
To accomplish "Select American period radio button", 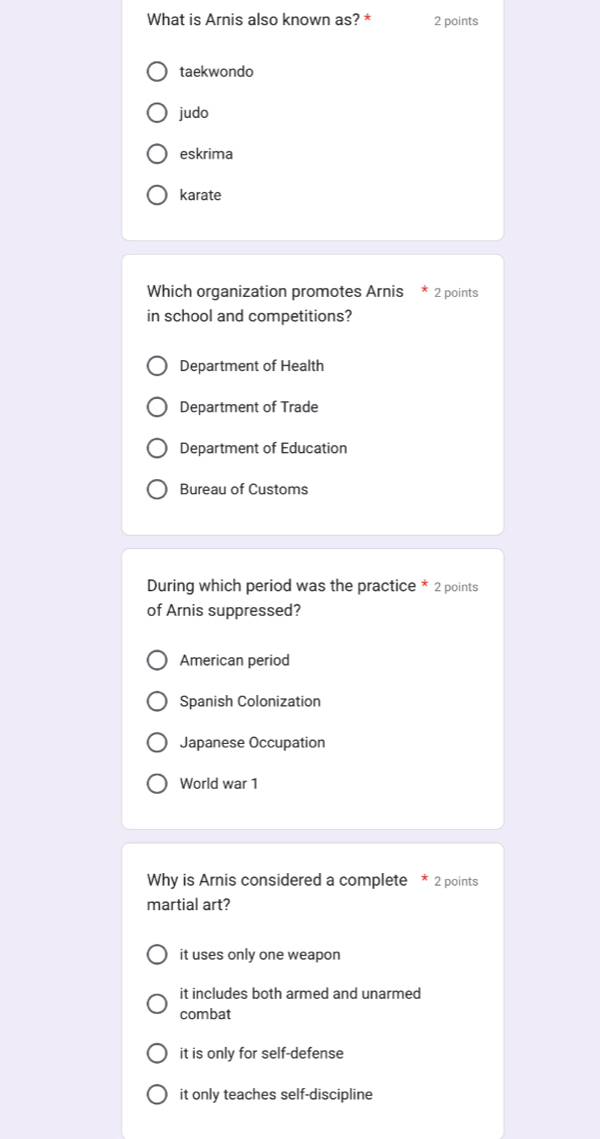I will coord(157,660).
